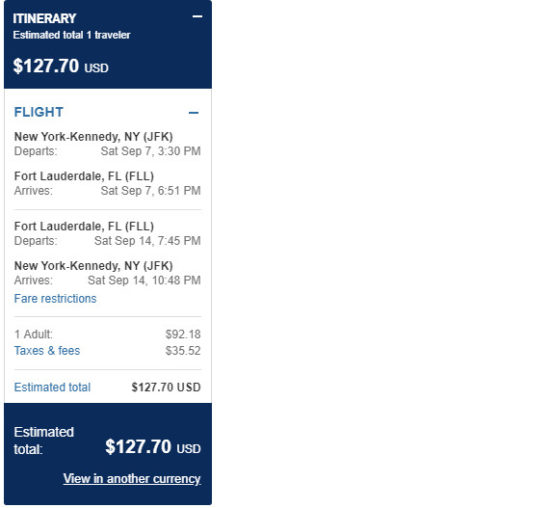Select the Sat Sep 7, 6:51 PM arrival time
Image resolution: width=550 pixels, height=508 pixels.
[151, 190]
